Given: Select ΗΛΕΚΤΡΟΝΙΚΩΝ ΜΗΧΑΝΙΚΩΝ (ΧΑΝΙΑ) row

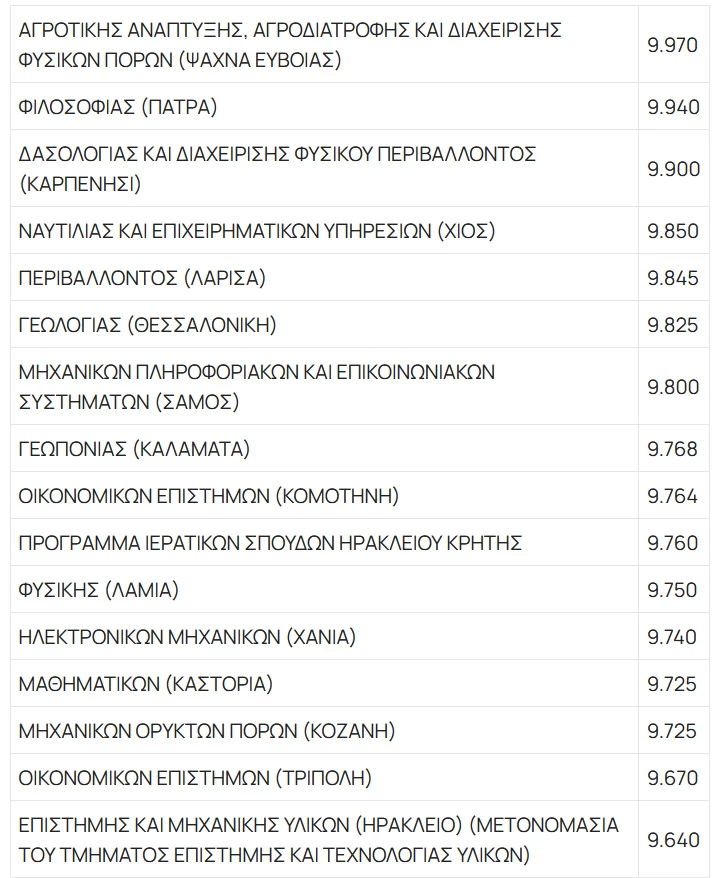Looking at the screenshot, I should (187, 637).
